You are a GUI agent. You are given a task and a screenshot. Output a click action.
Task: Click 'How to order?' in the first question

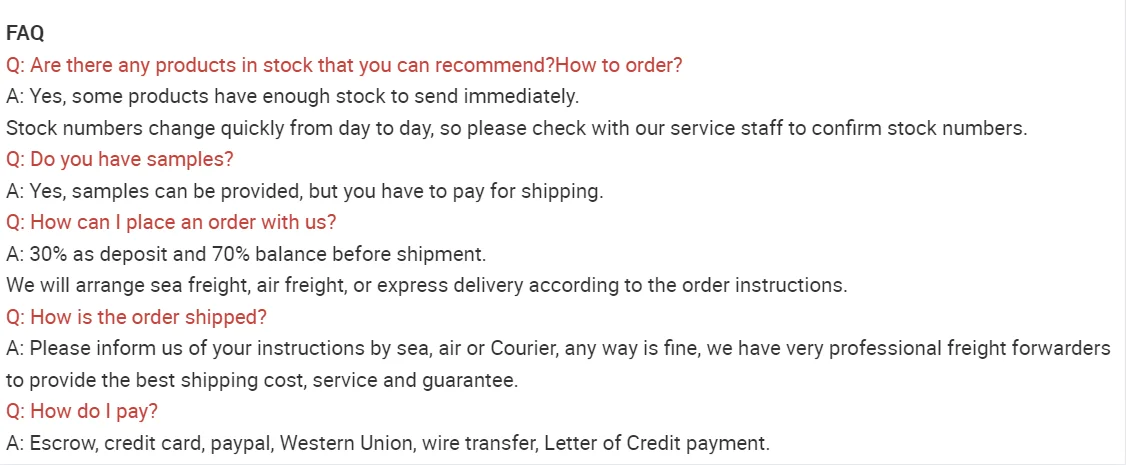[x=619, y=65]
